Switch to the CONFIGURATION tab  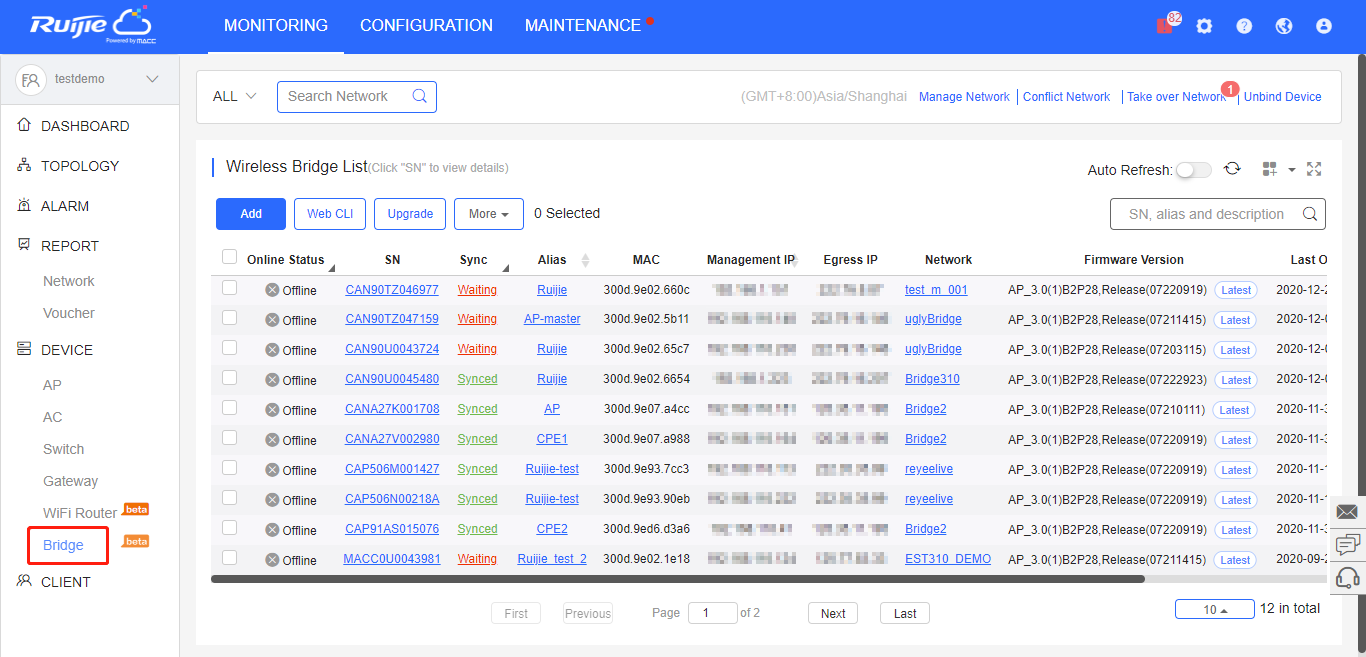[426, 26]
